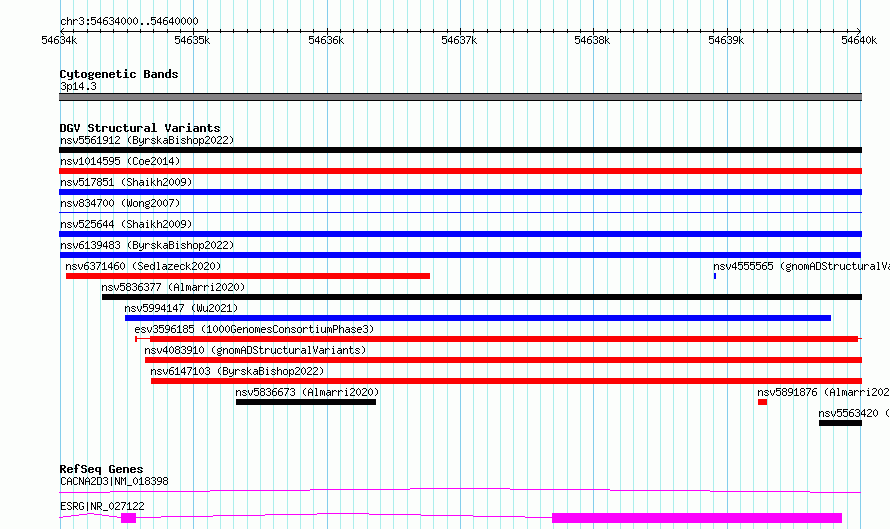Click the 54636k ruler tick

click(326, 40)
